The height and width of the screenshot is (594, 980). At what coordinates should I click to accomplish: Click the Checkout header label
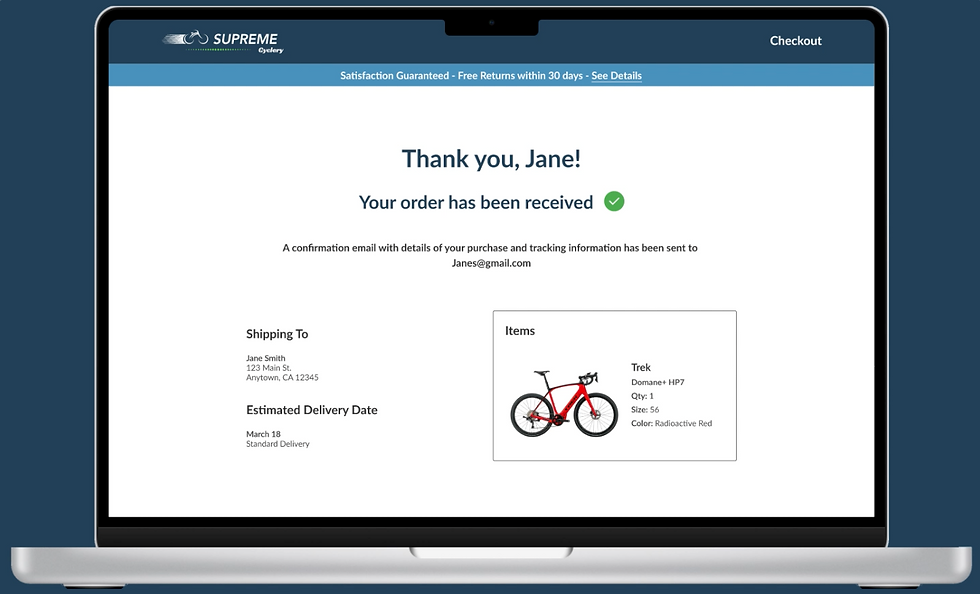point(796,41)
